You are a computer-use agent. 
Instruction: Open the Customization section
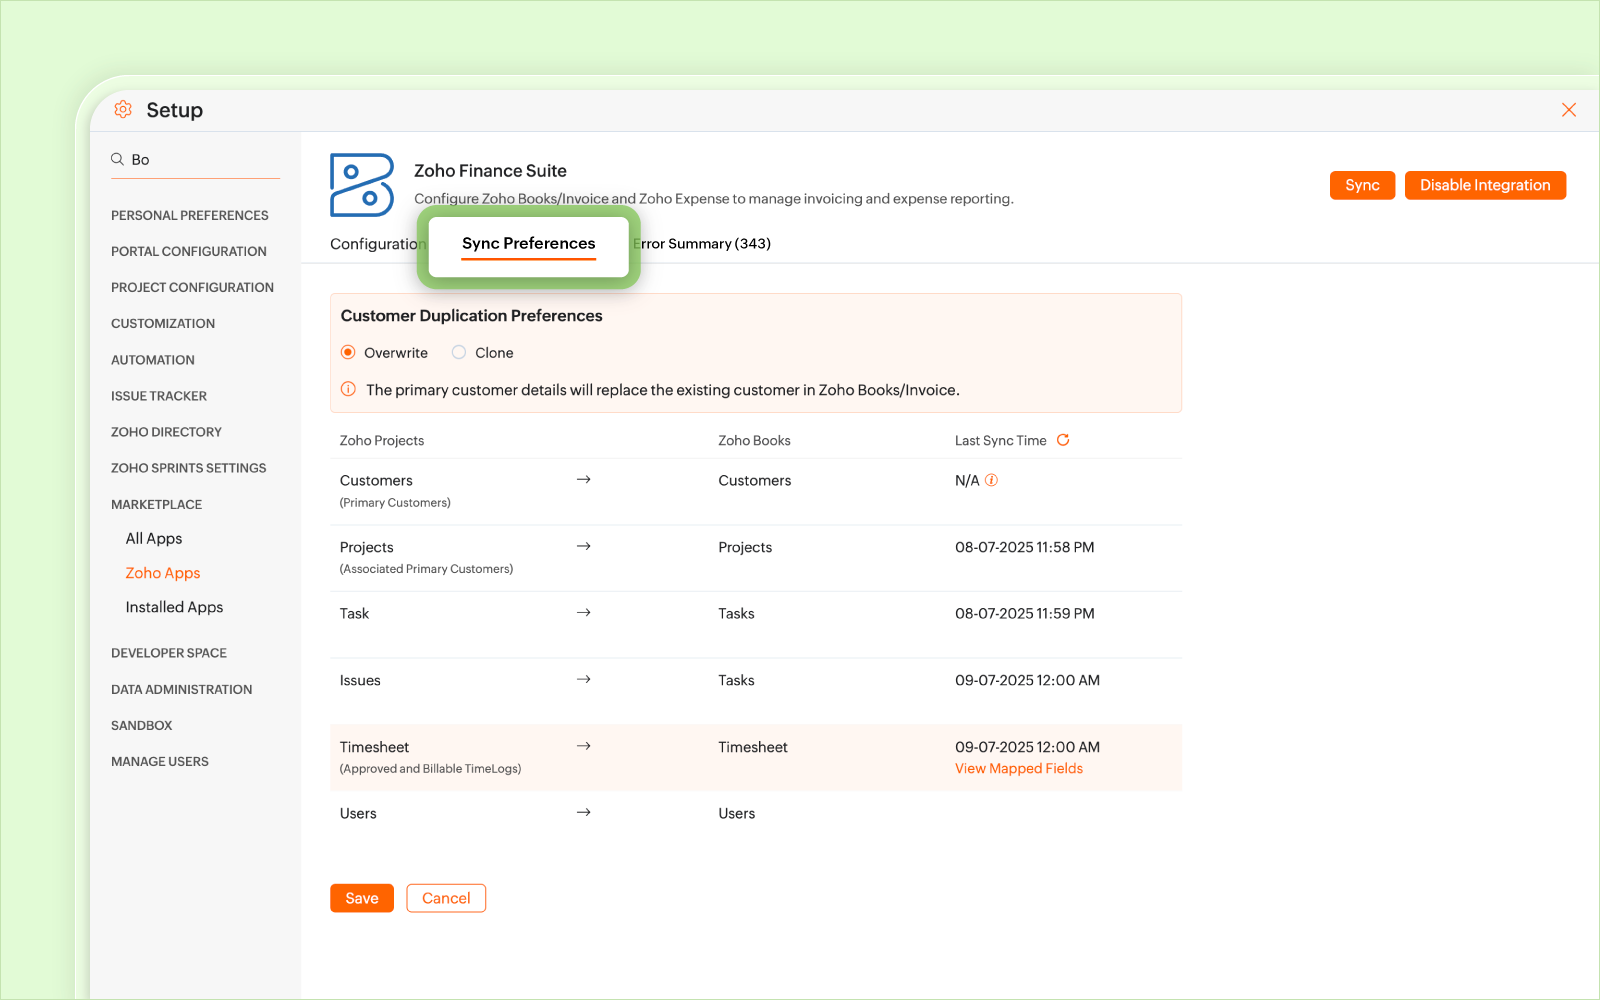(163, 323)
